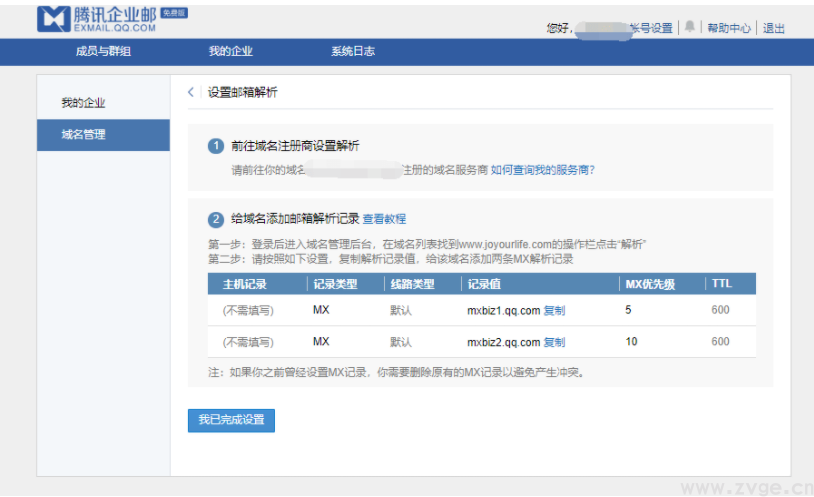The height and width of the screenshot is (497, 814).
Task: Click the mxbiz2.qq.com record text
Action: click(x=504, y=342)
